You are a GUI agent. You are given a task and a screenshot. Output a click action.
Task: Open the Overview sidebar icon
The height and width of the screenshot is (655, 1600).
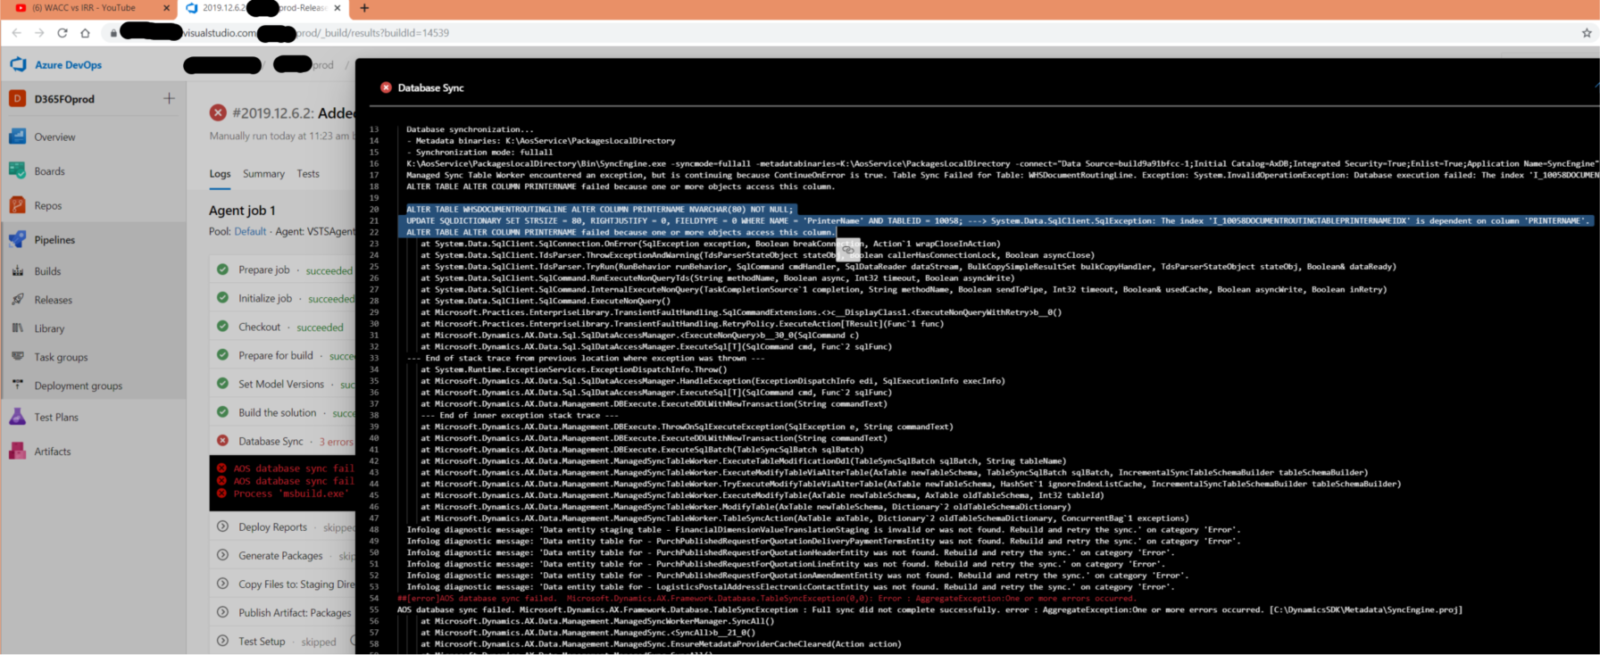tap(17, 137)
